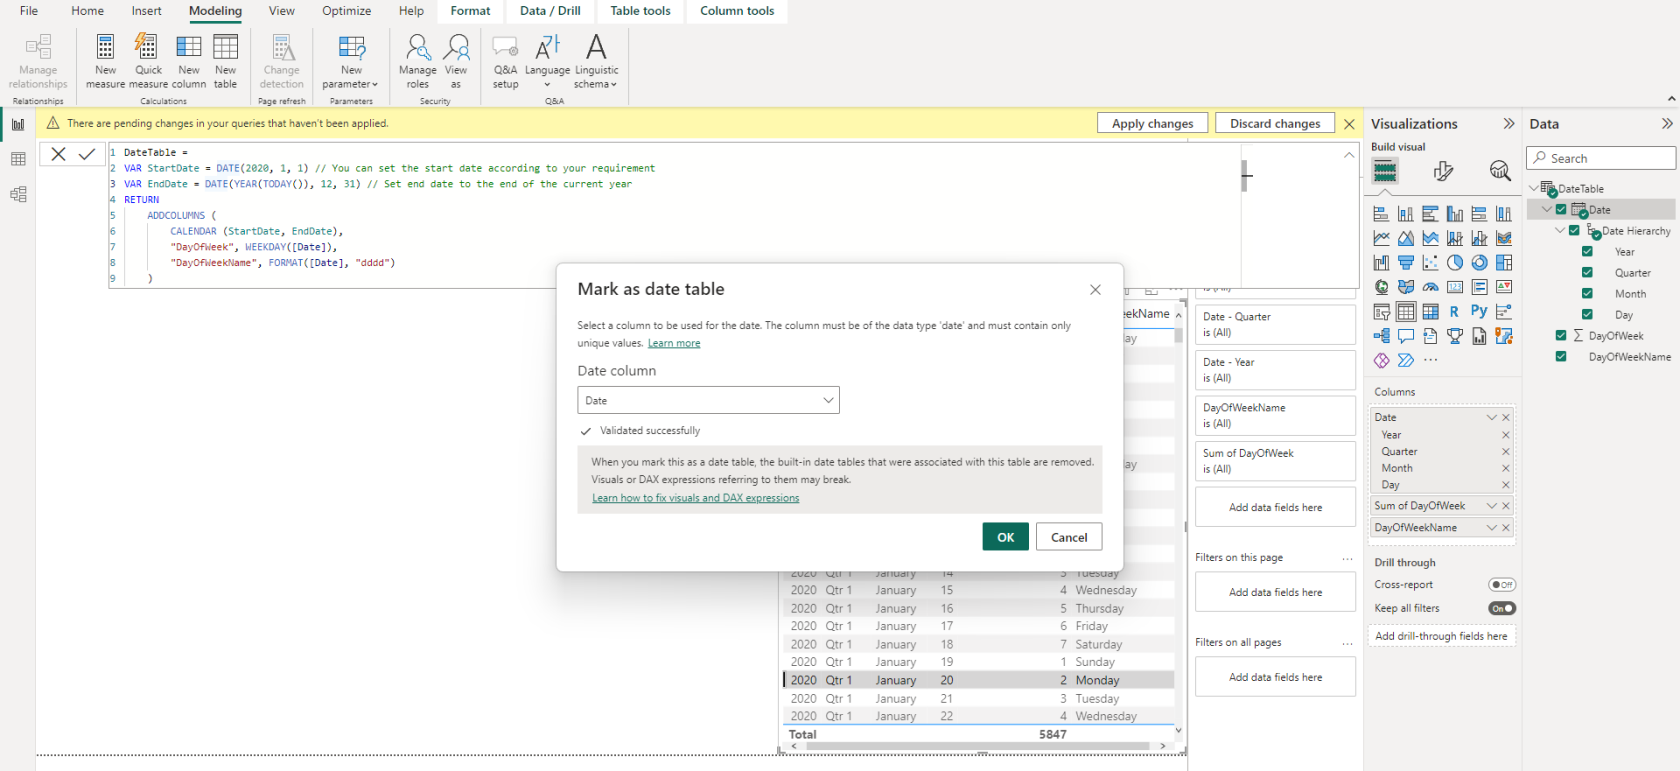This screenshot has height=771, width=1680.
Task: Select the Map globe visual icon
Action: 1381,287
